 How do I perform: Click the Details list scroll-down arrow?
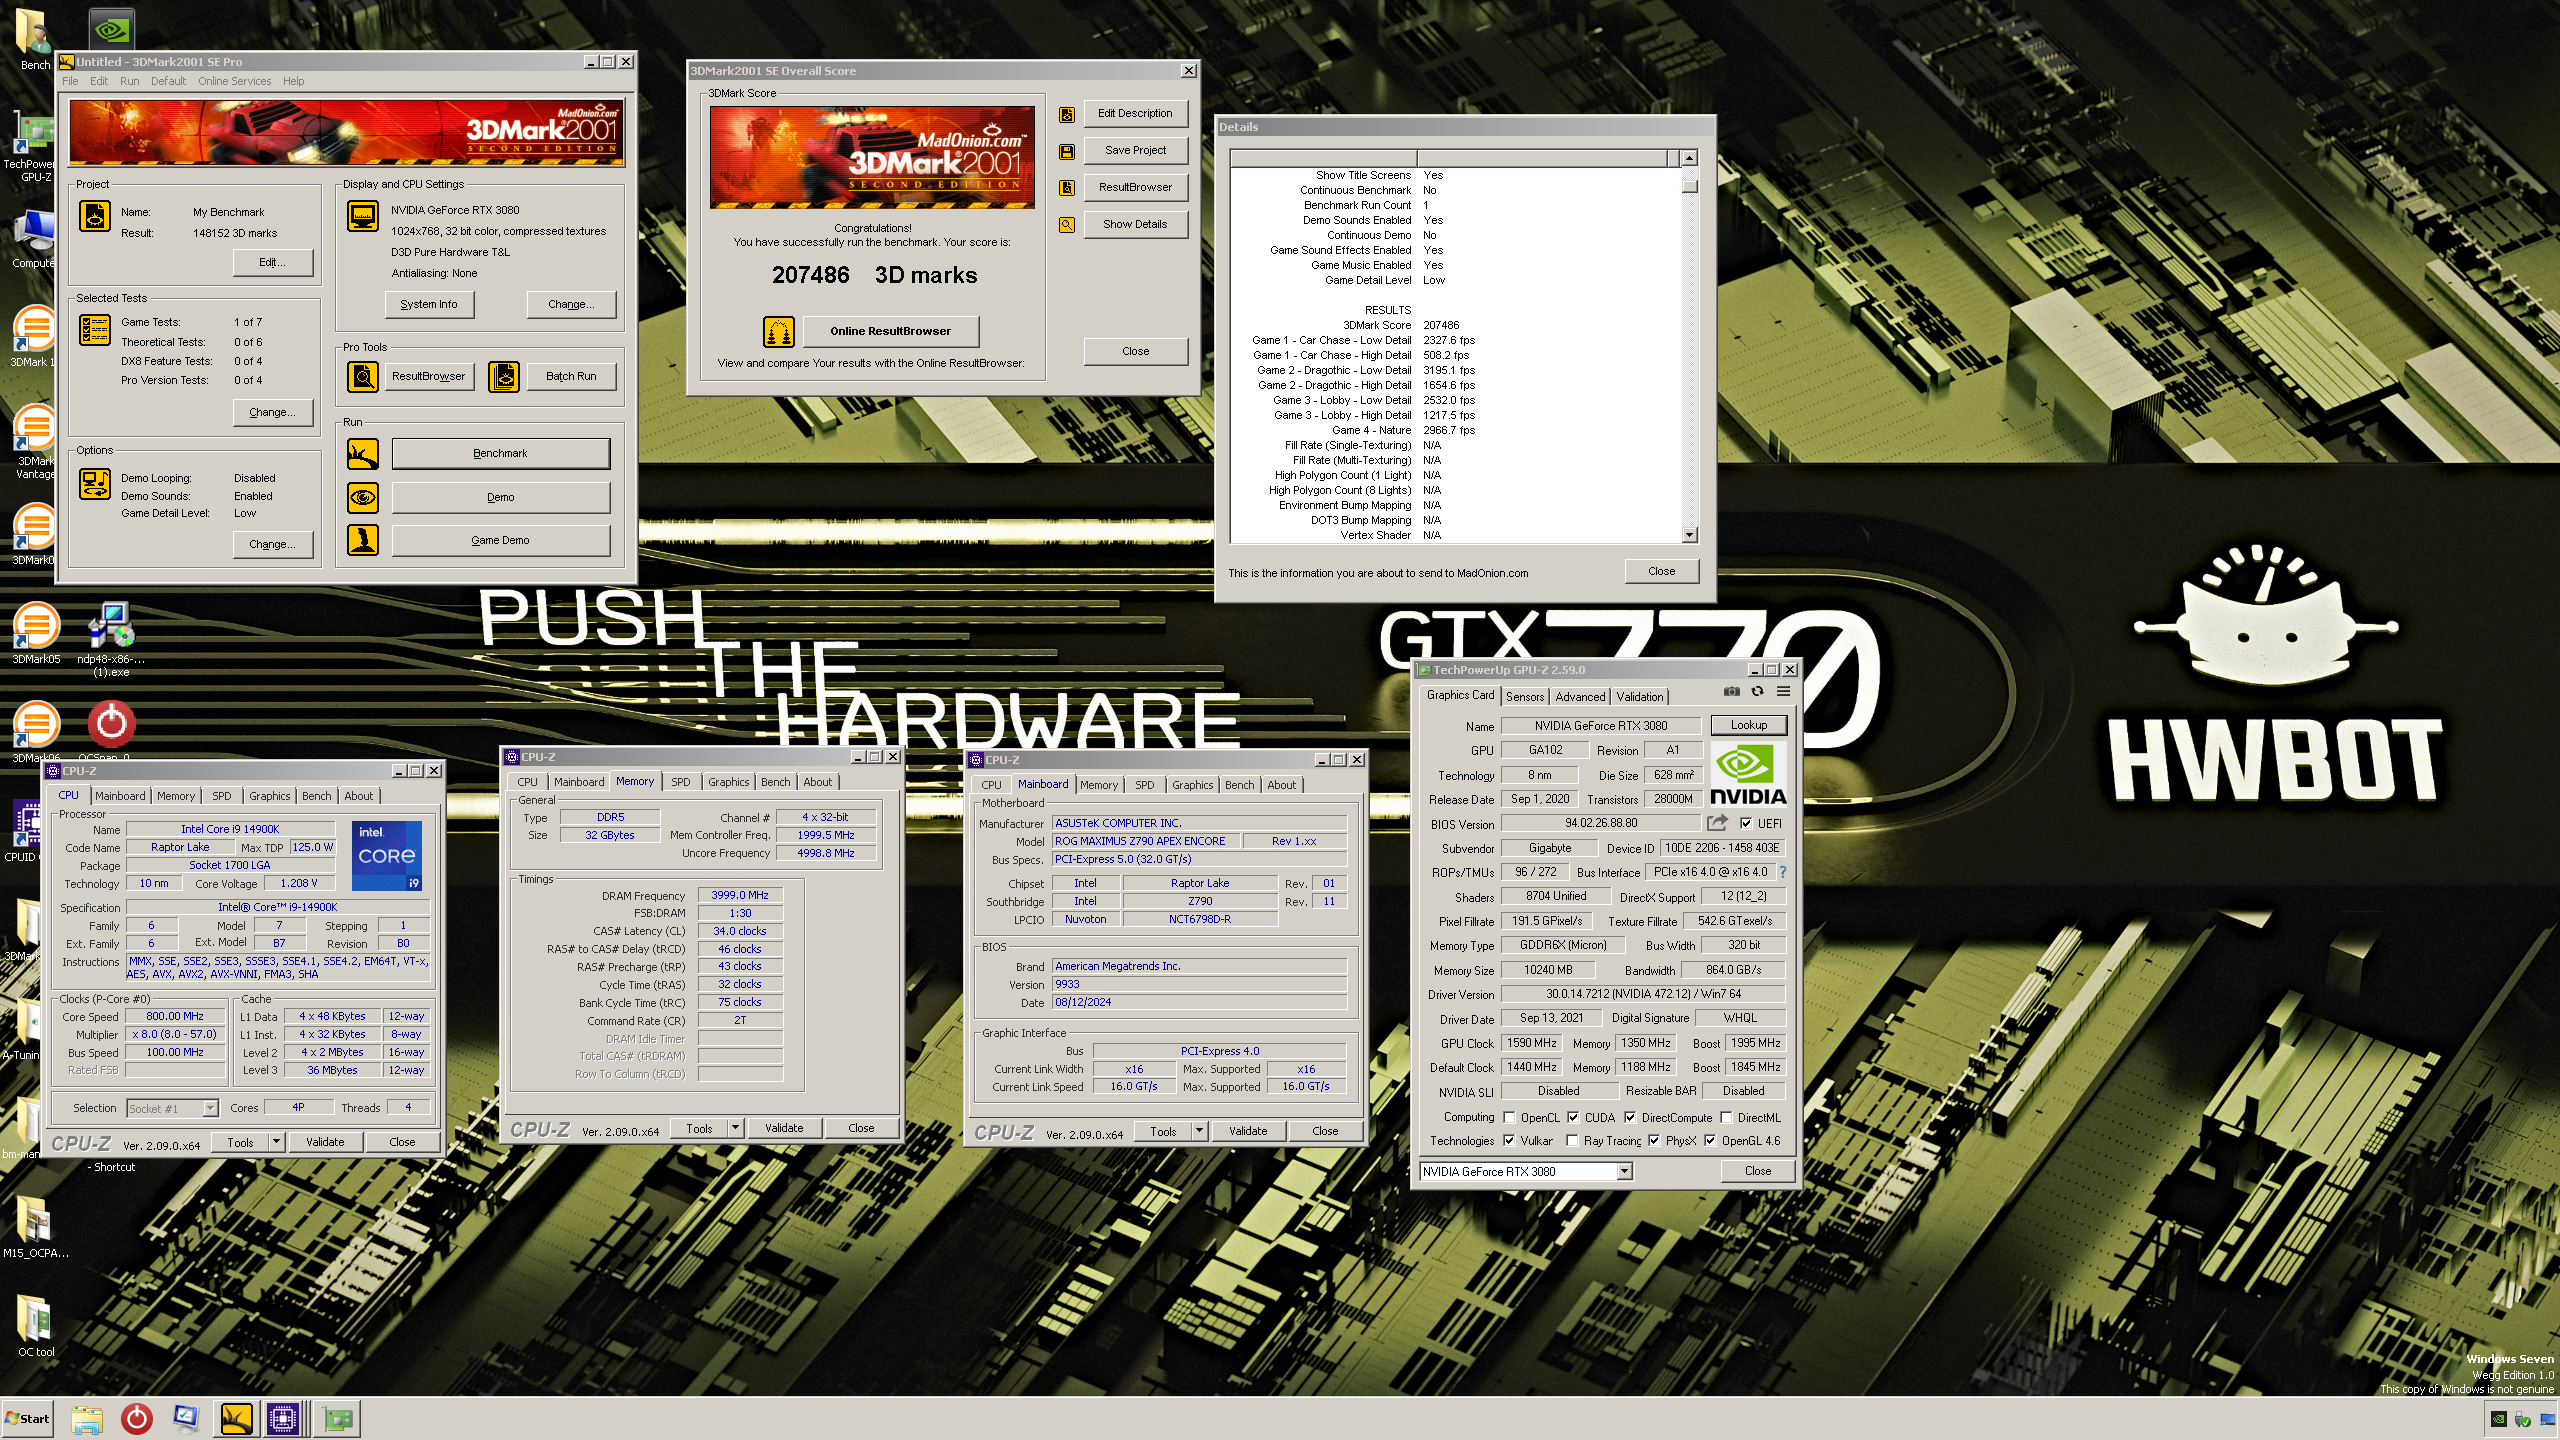pyautogui.click(x=1690, y=535)
